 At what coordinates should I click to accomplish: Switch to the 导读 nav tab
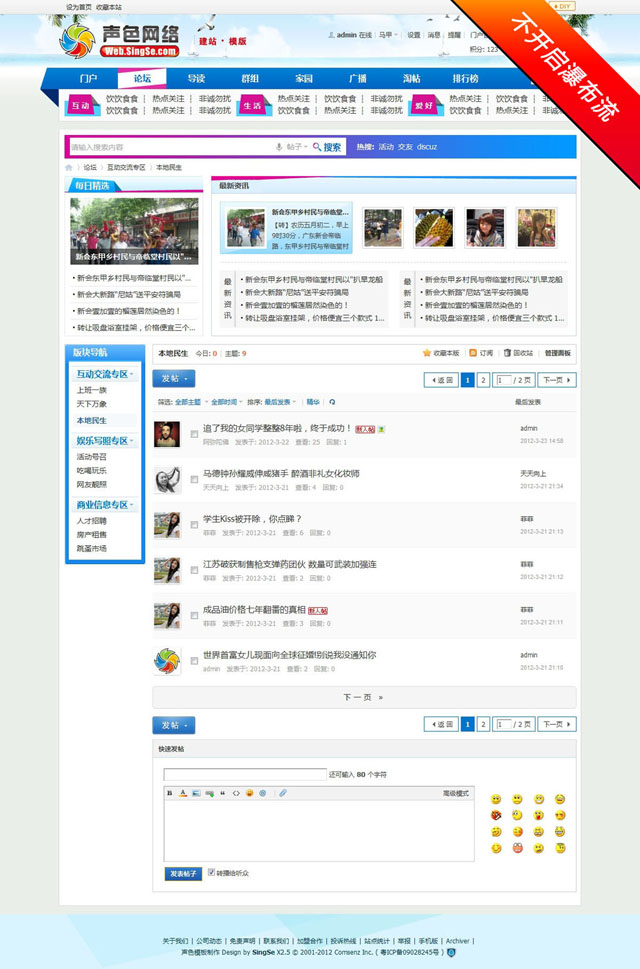coord(196,78)
